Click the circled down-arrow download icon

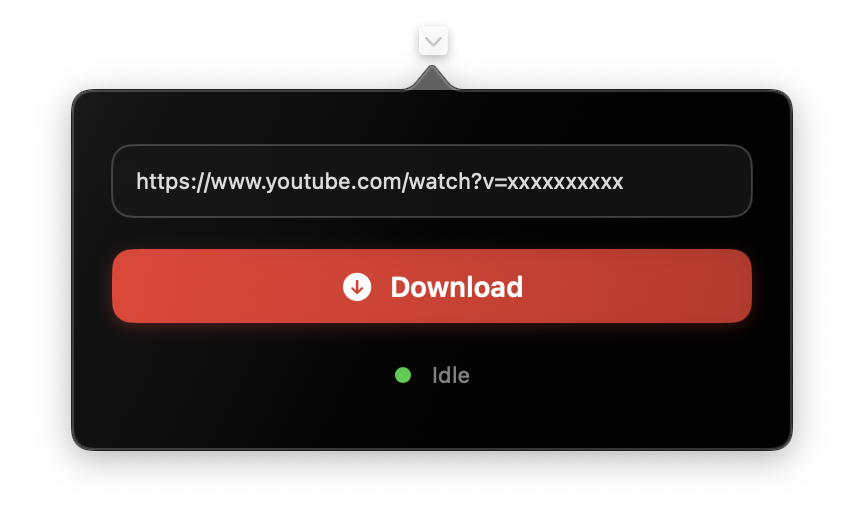(x=357, y=286)
